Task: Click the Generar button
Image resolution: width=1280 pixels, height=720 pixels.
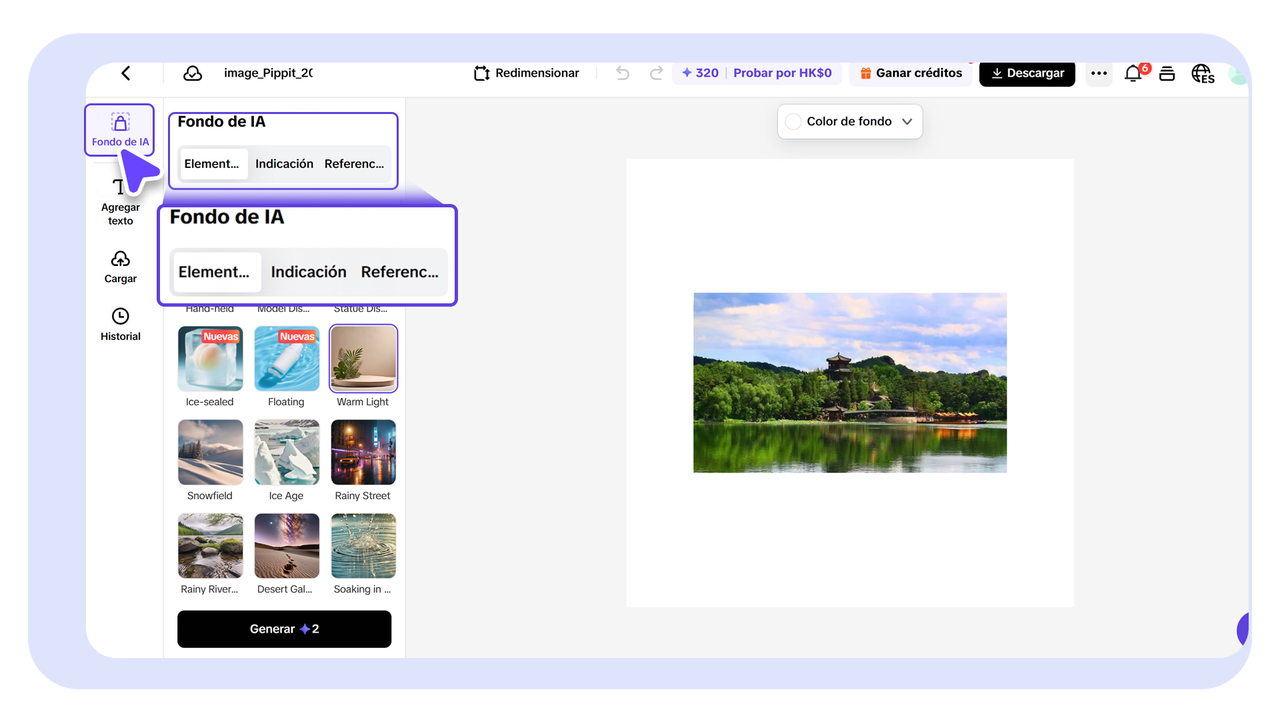Action: click(x=284, y=629)
